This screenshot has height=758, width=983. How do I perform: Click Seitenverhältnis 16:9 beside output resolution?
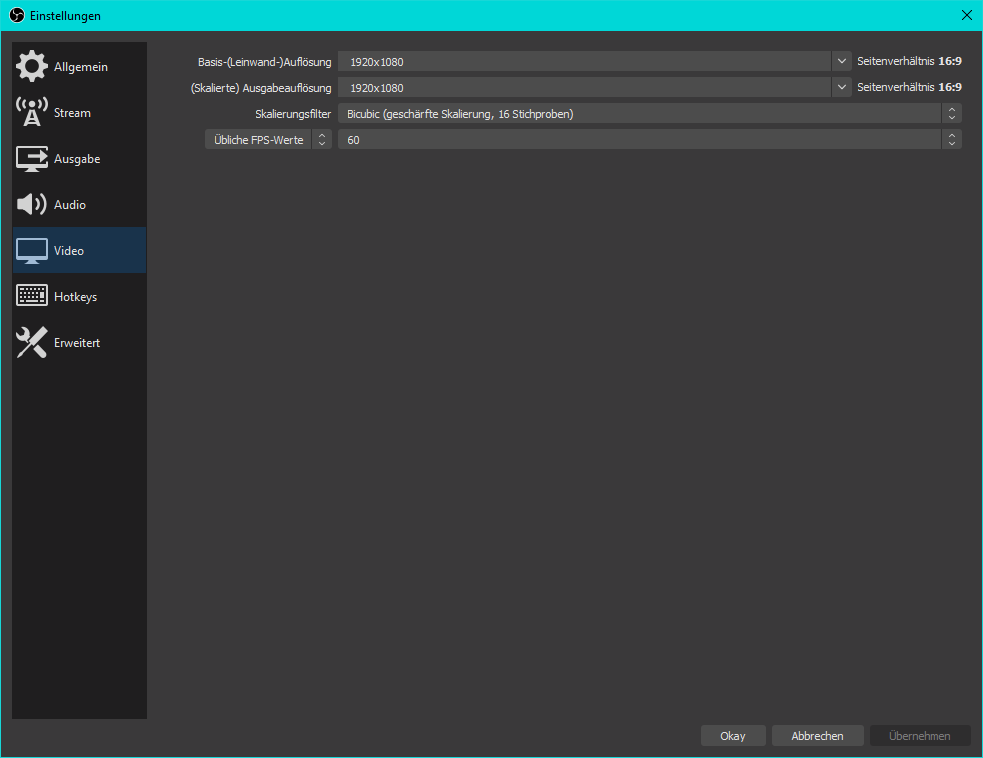909,87
